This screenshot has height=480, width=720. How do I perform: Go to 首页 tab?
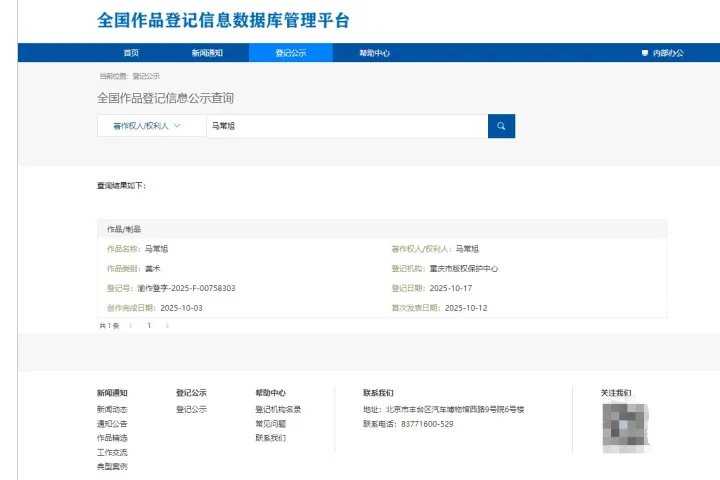pos(131,53)
